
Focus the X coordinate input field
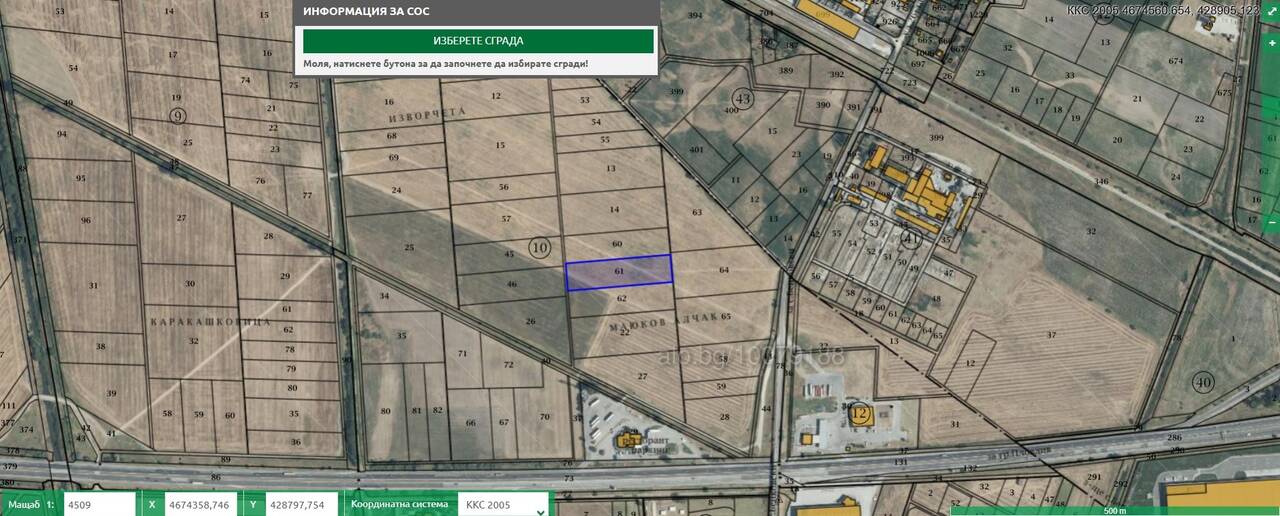click(201, 504)
